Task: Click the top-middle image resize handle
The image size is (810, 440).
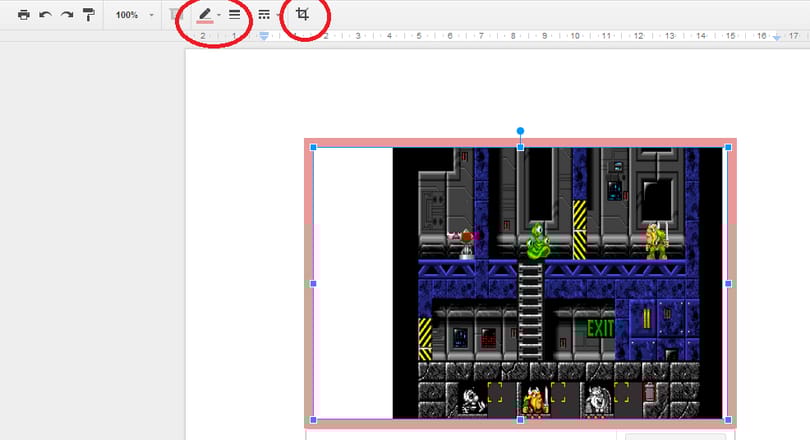Action: [520, 147]
